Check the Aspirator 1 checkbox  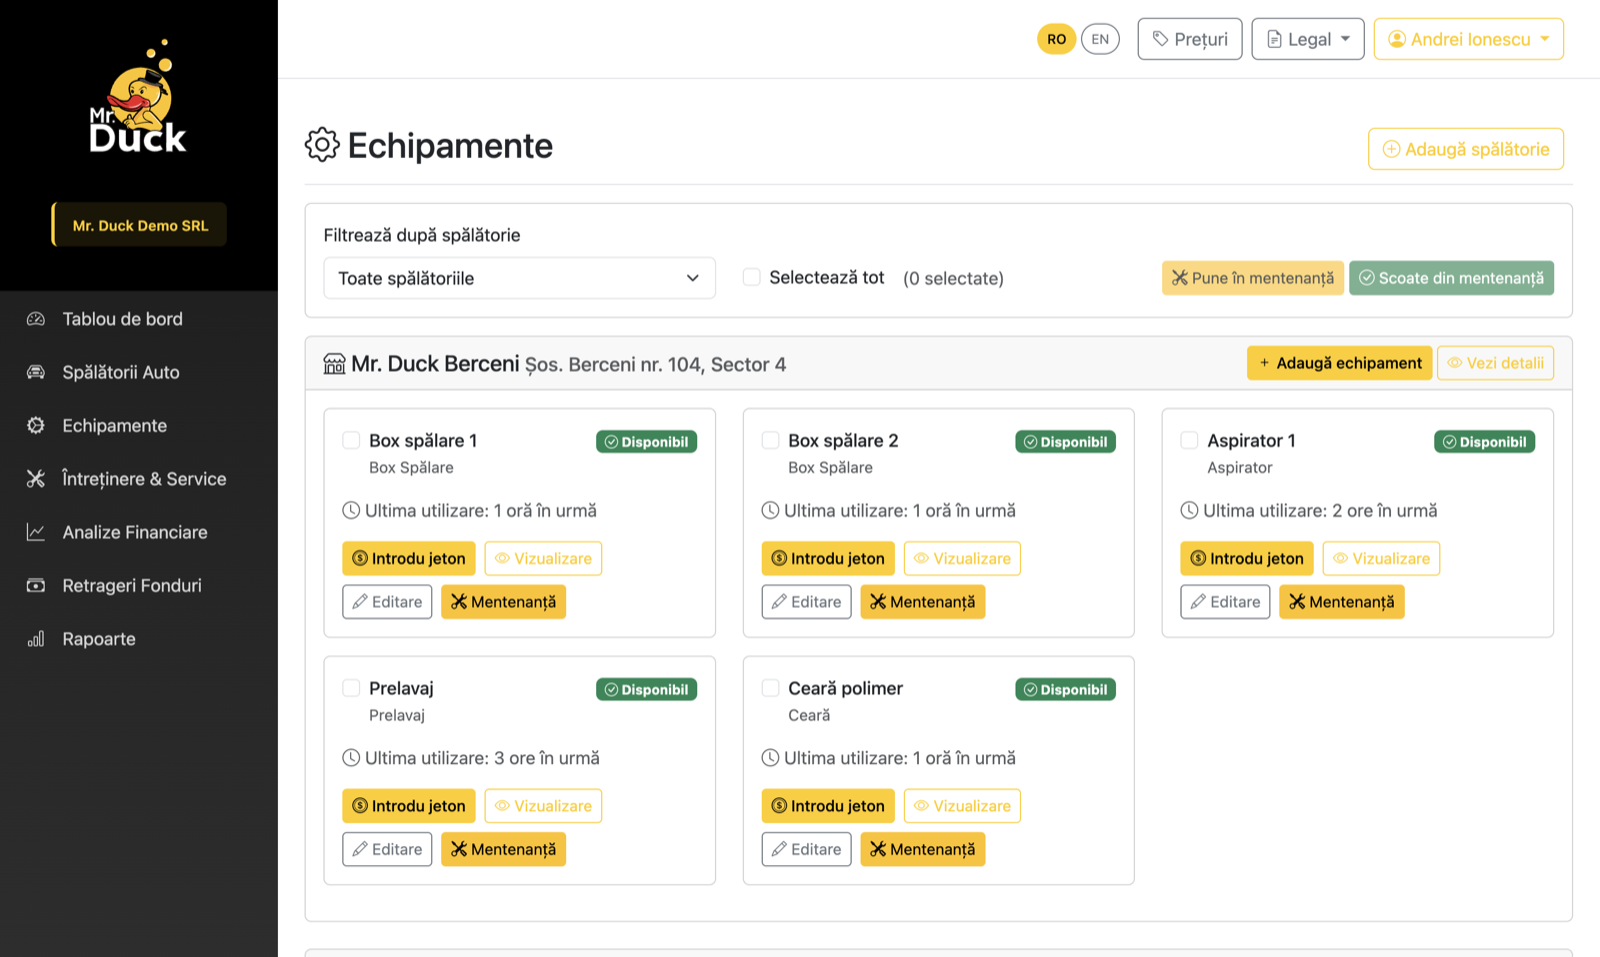point(1189,440)
